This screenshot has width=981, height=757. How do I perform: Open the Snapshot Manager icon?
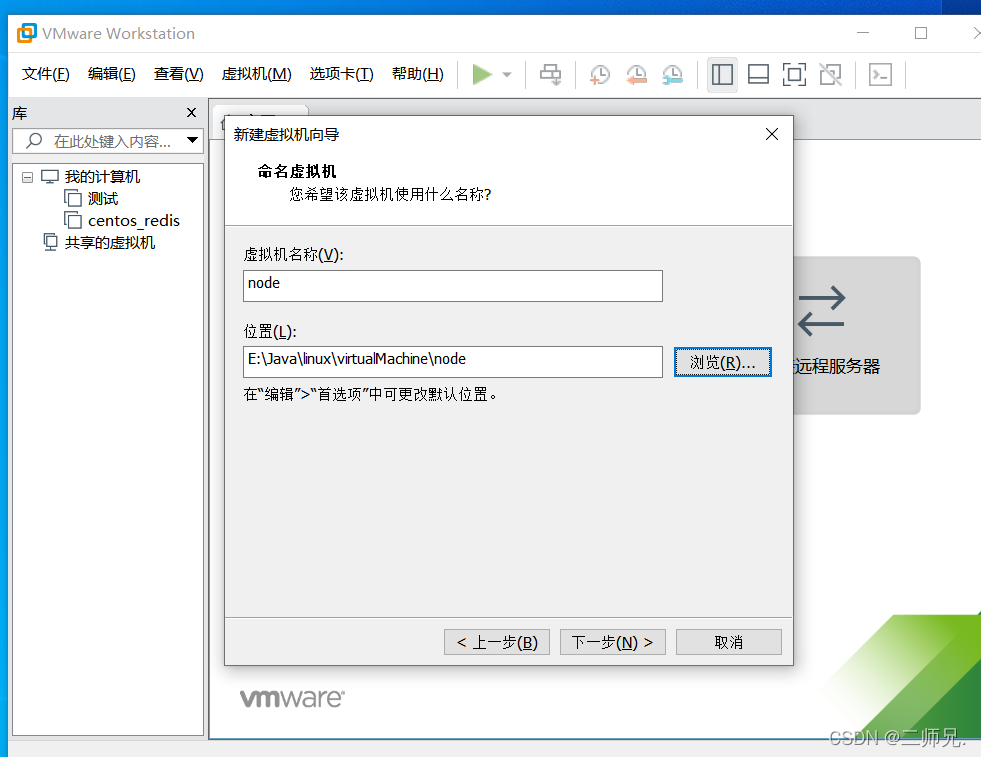[672, 74]
